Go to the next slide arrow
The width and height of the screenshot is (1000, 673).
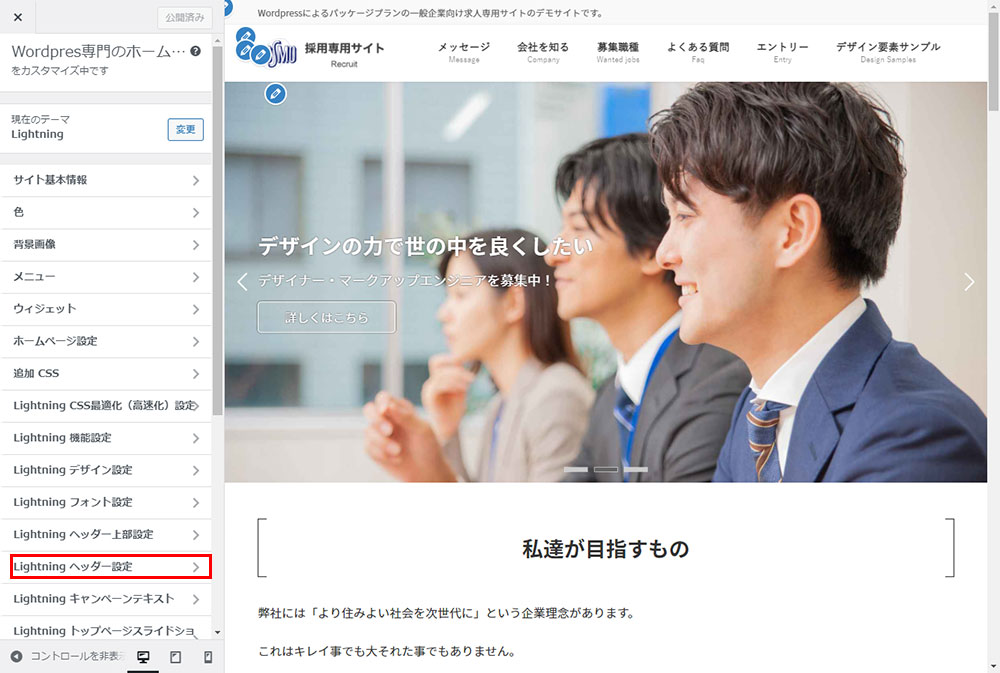(x=968, y=282)
